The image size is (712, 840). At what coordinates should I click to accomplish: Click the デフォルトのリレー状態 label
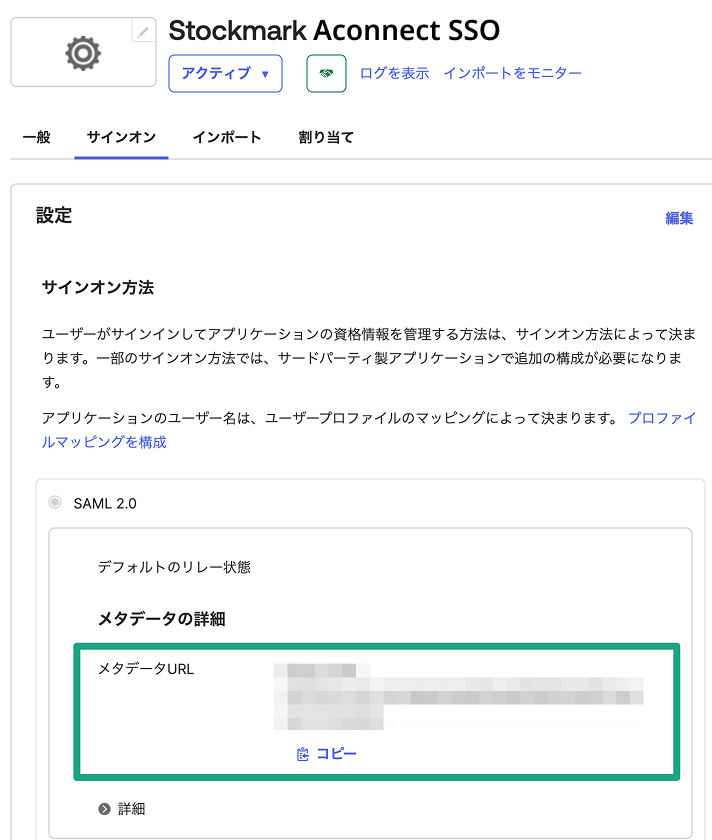click(174, 567)
